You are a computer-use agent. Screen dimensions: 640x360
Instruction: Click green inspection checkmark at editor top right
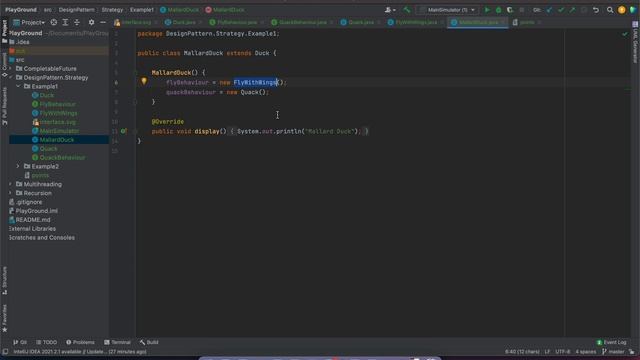624,34
